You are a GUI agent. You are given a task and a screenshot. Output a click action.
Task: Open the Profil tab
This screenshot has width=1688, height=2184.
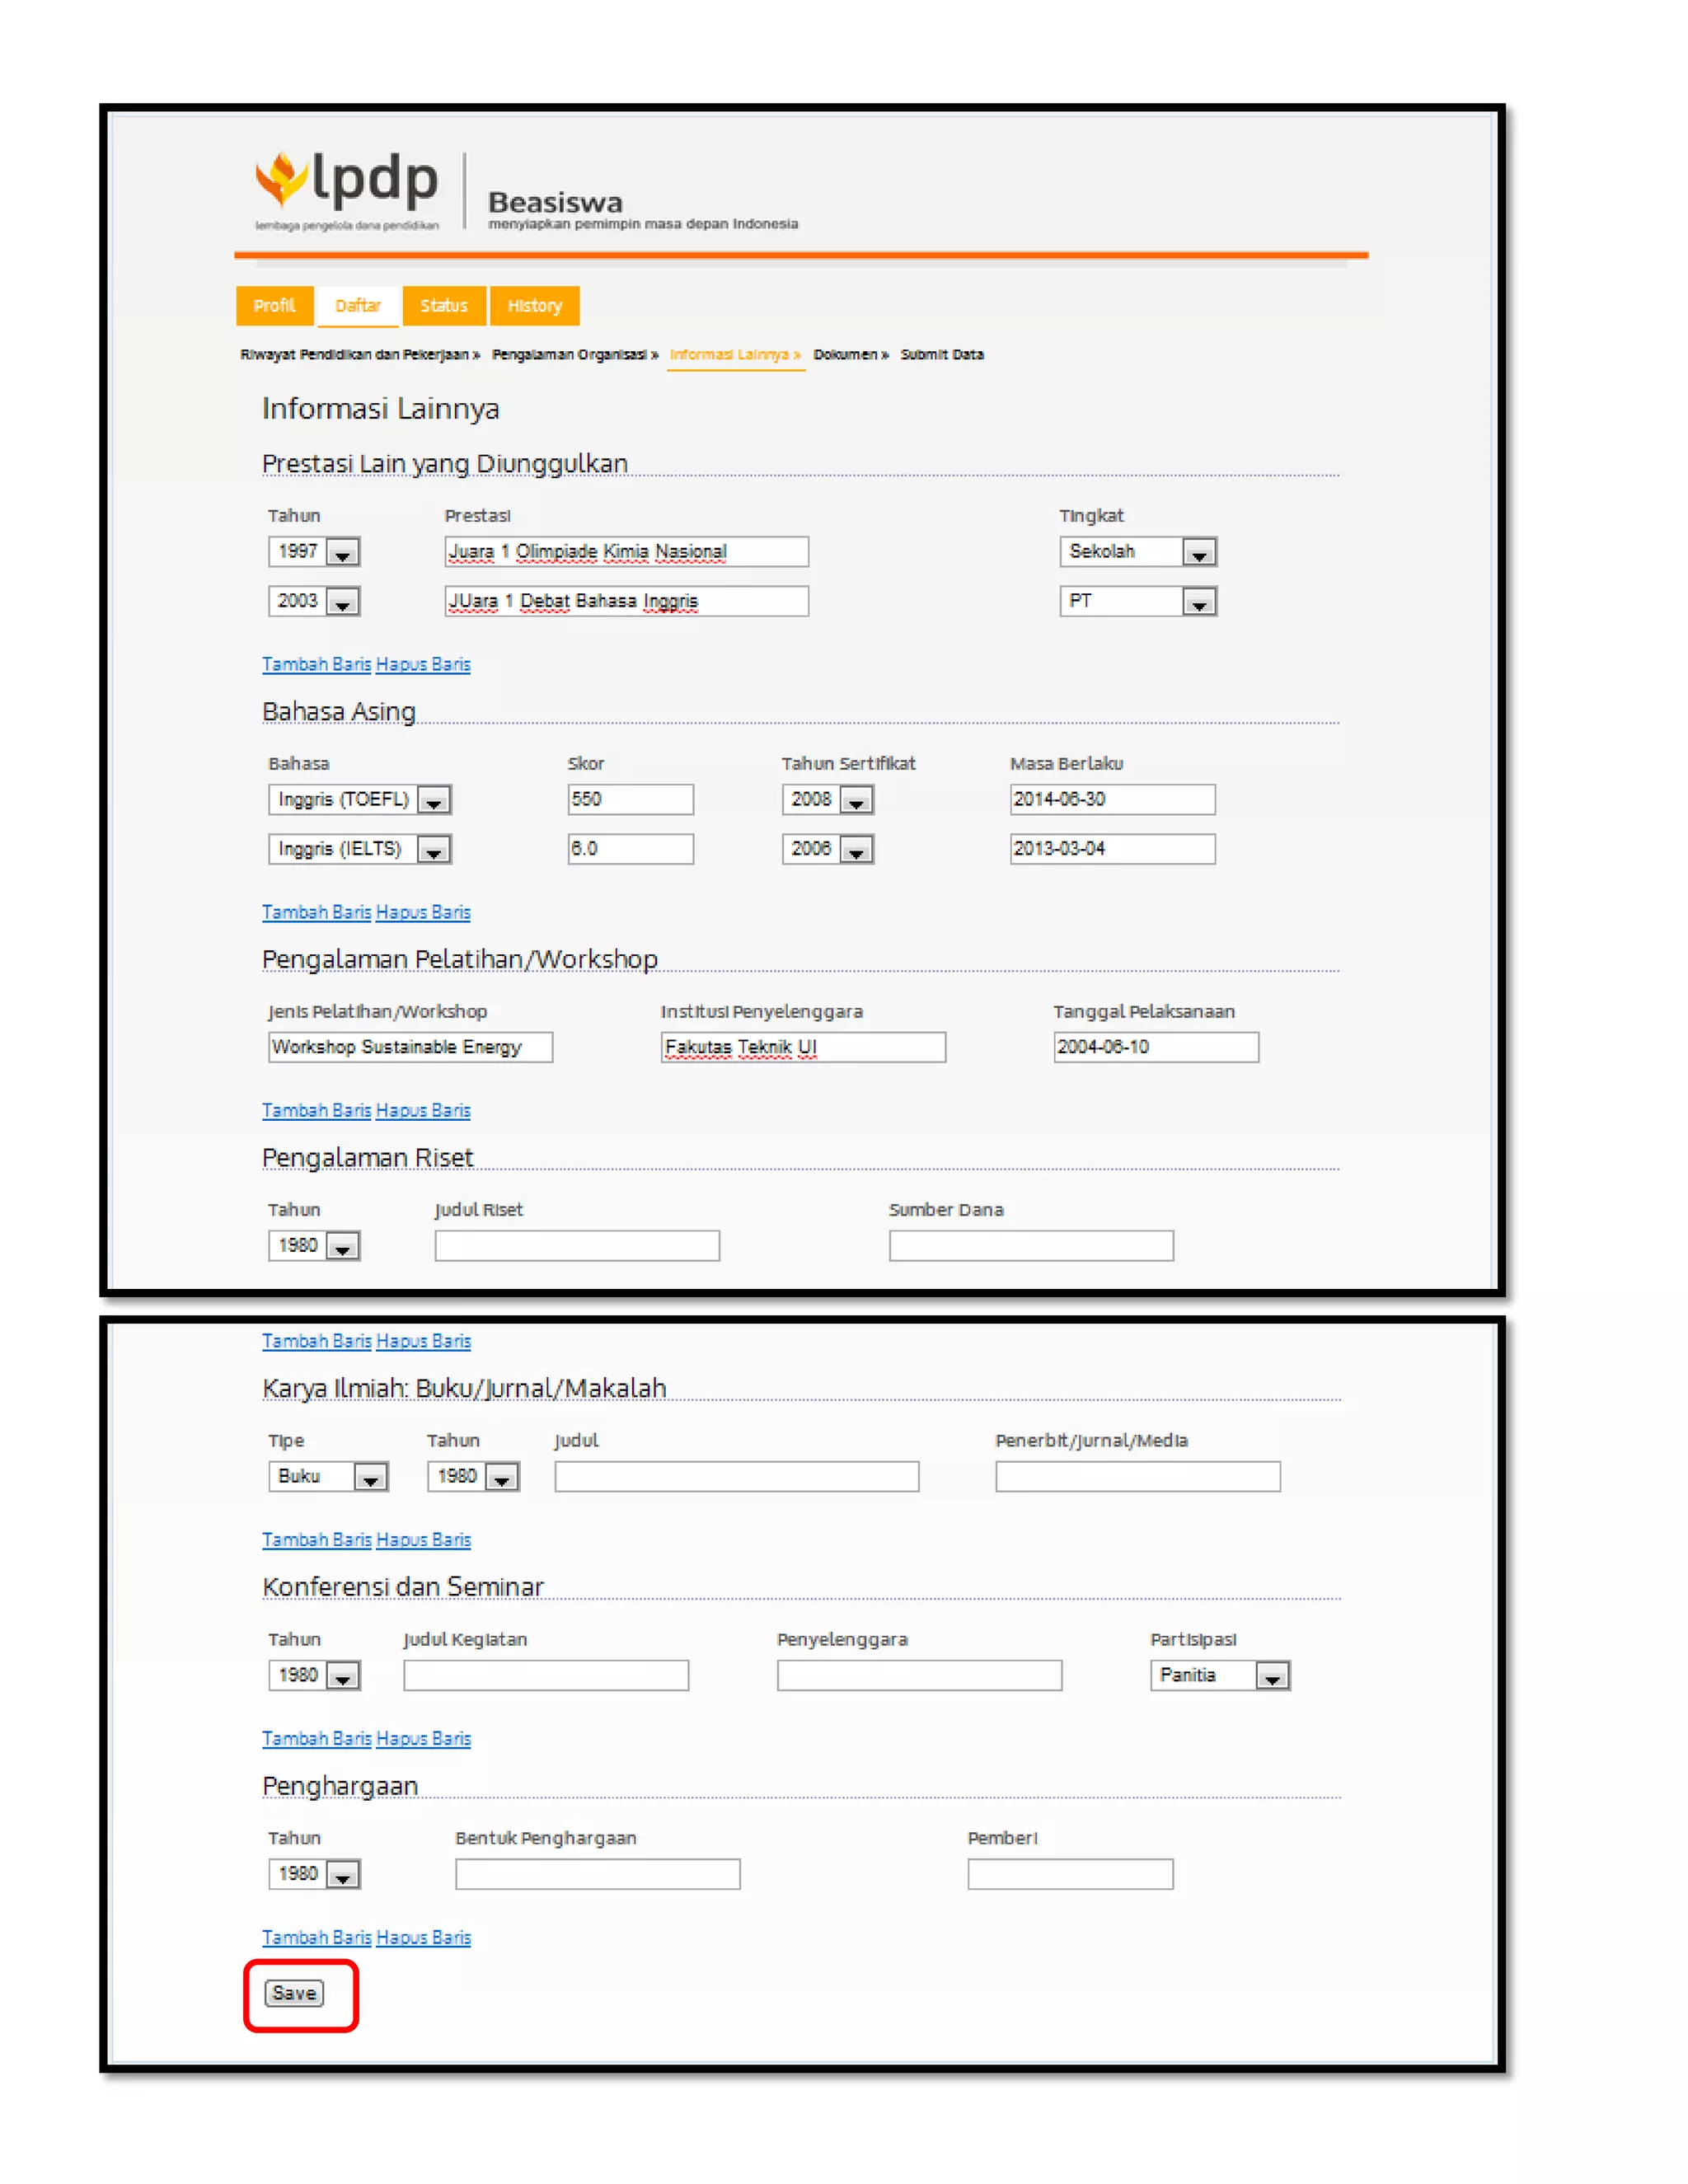click(274, 306)
